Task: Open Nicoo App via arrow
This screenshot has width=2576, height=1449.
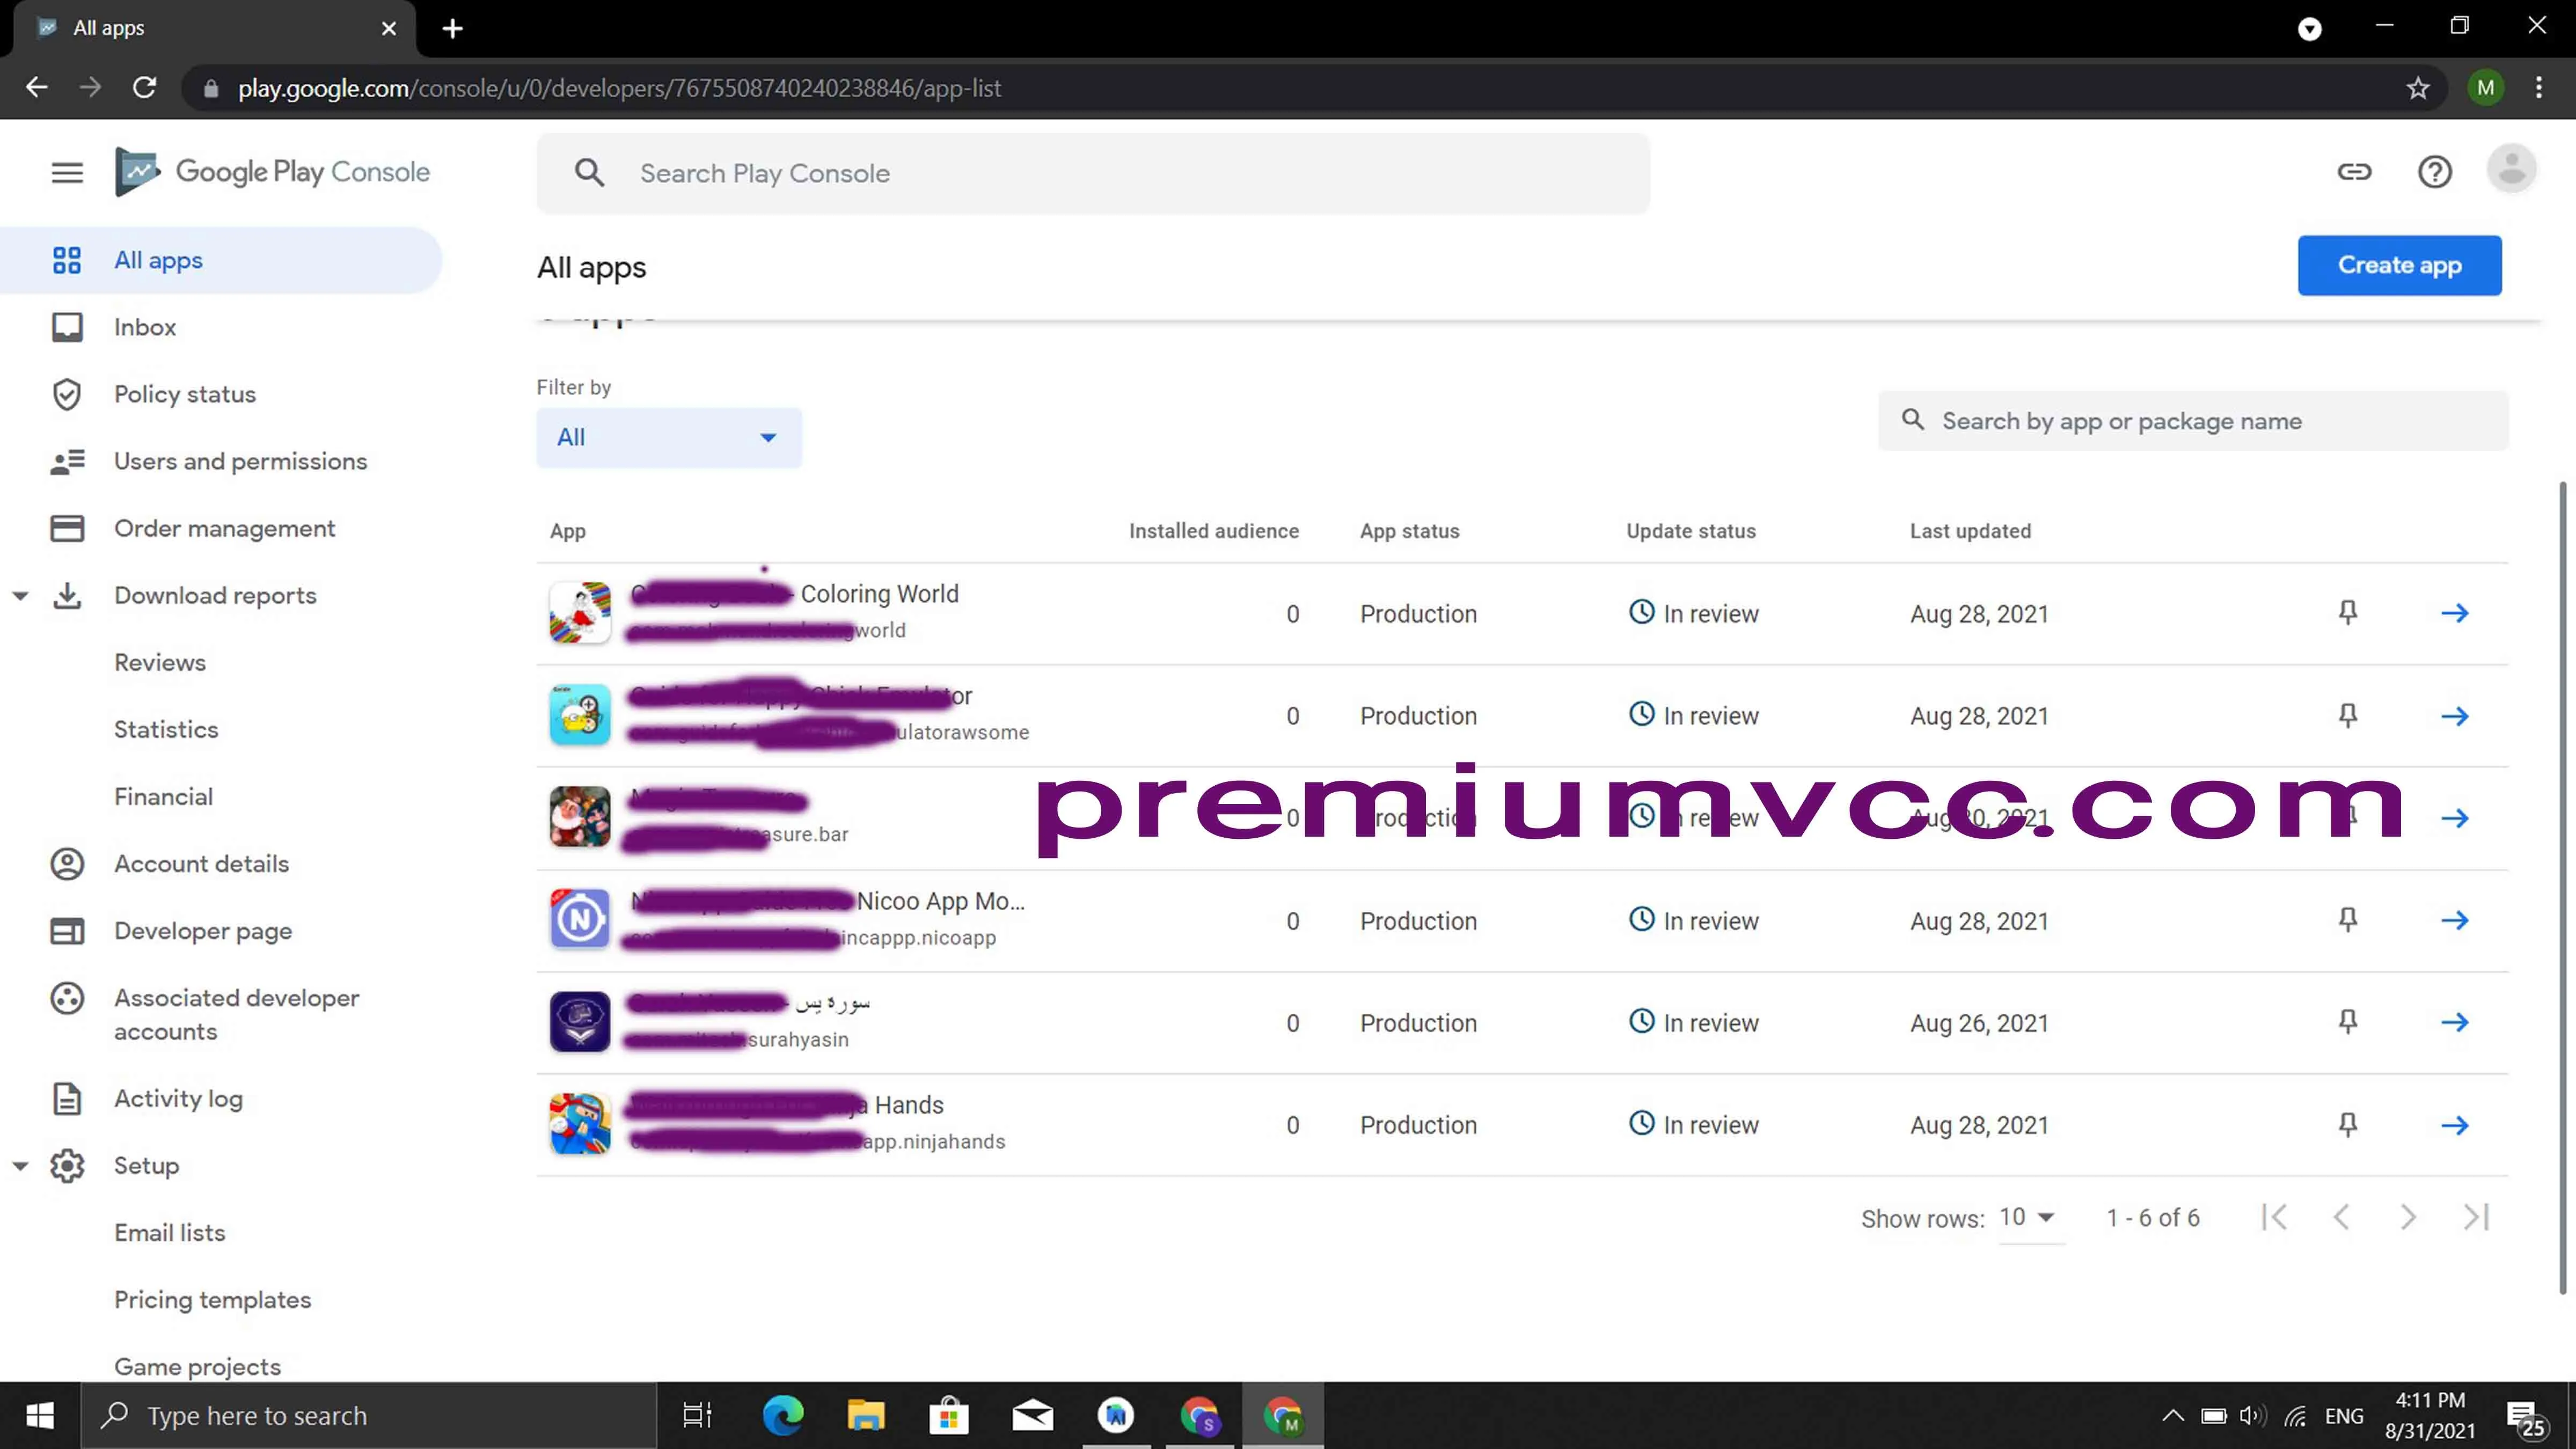Action: coord(2454,920)
